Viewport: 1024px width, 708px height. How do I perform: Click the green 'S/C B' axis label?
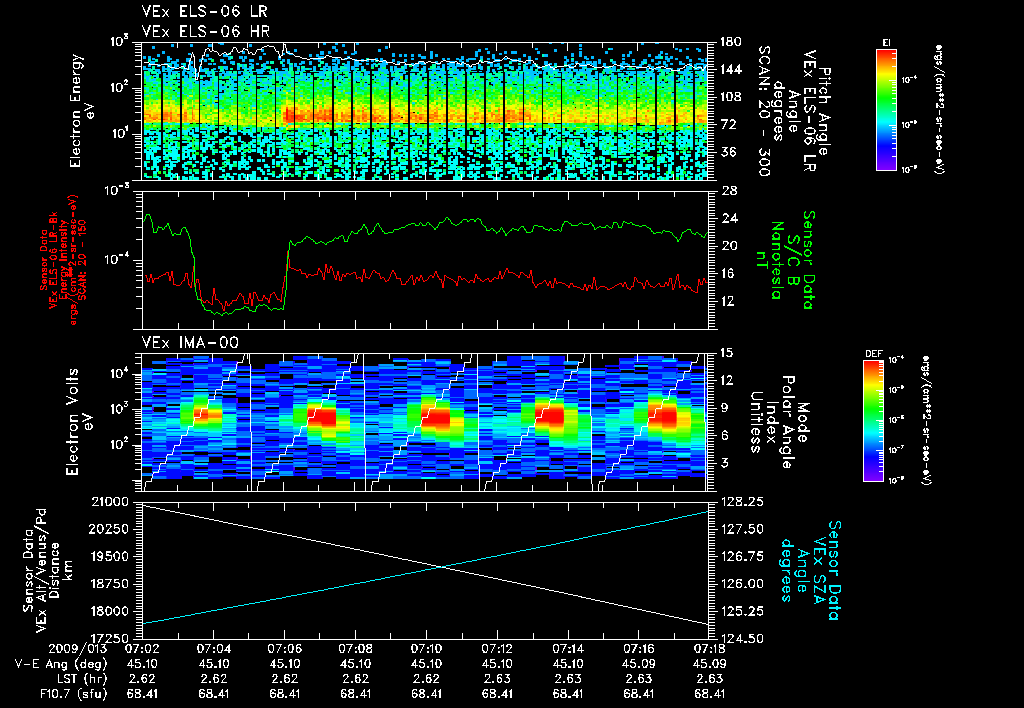pos(793,260)
